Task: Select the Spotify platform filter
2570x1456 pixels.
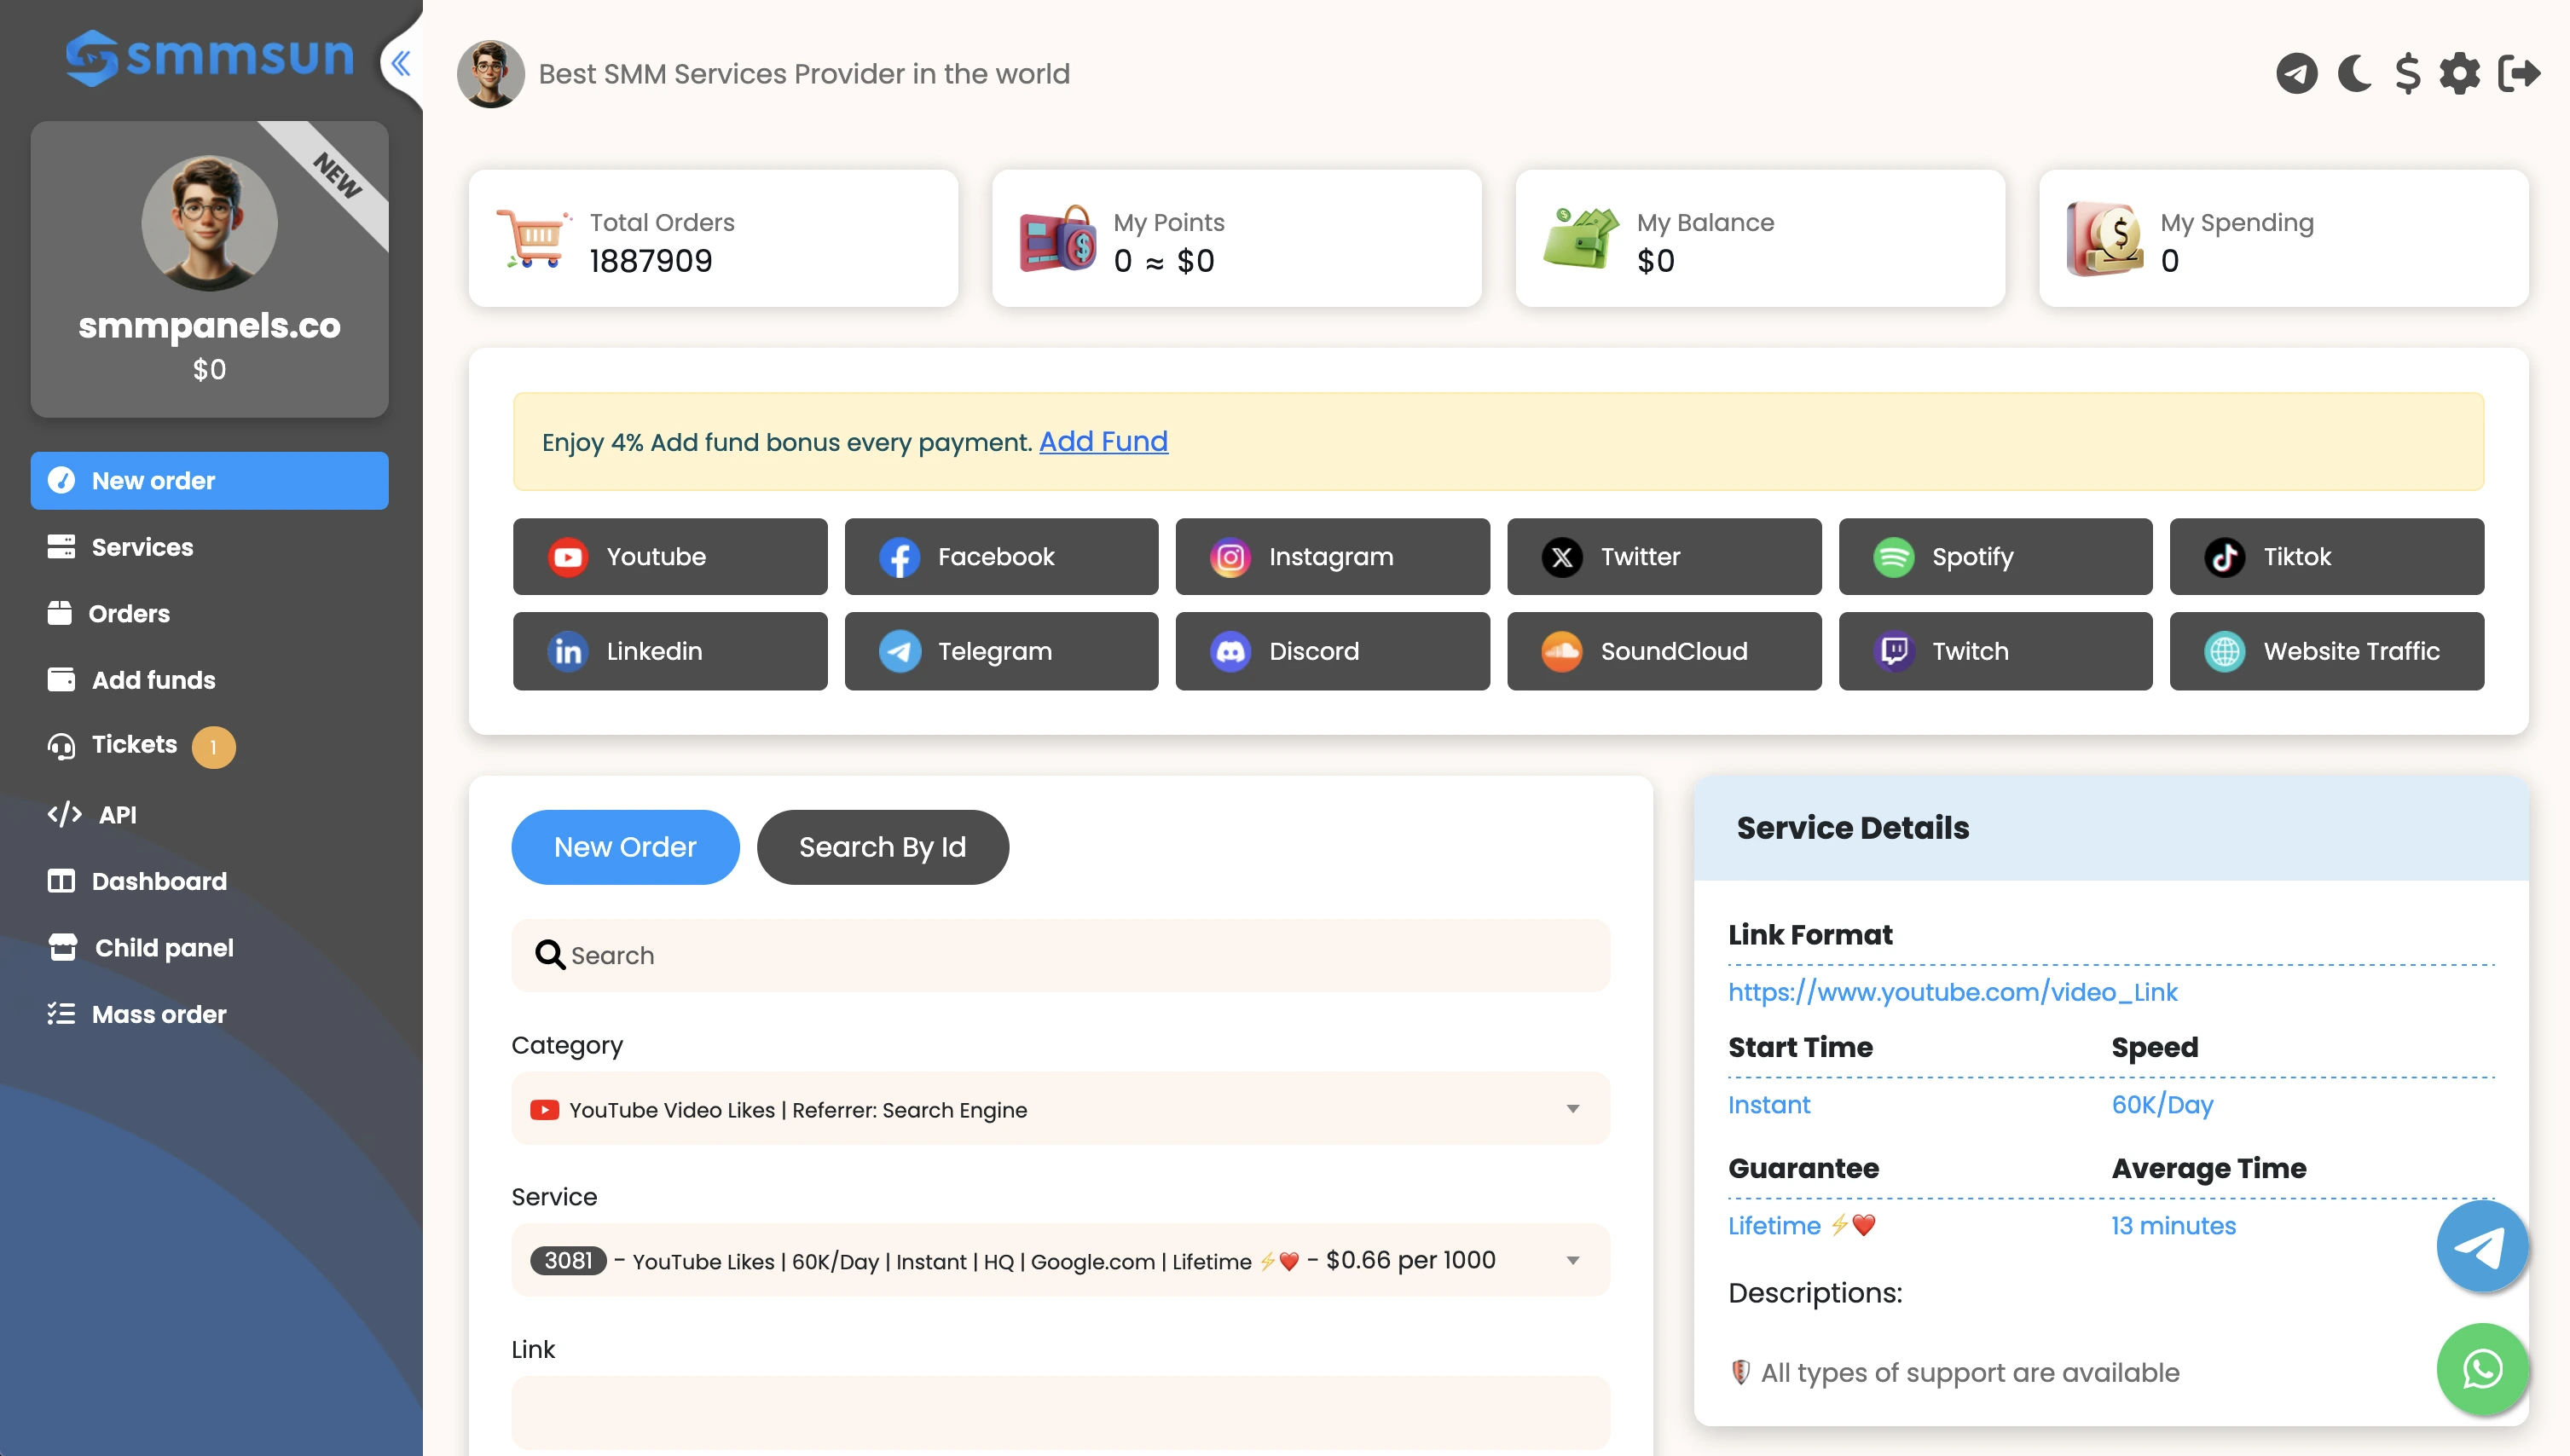Action: 1995,557
